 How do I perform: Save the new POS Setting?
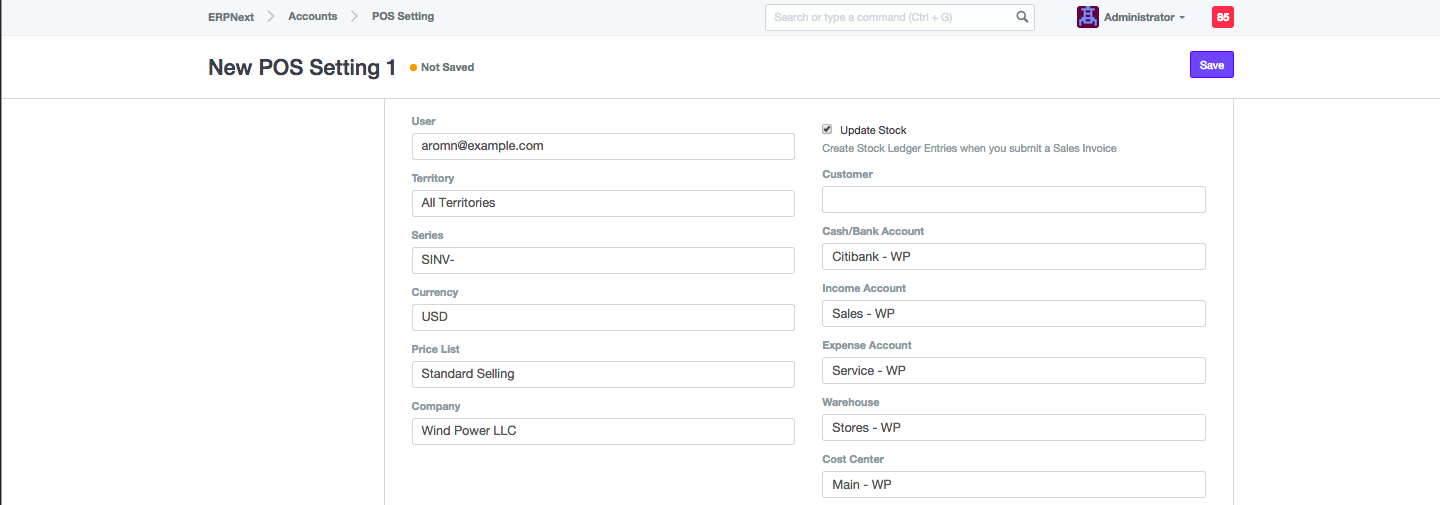point(1211,65)
